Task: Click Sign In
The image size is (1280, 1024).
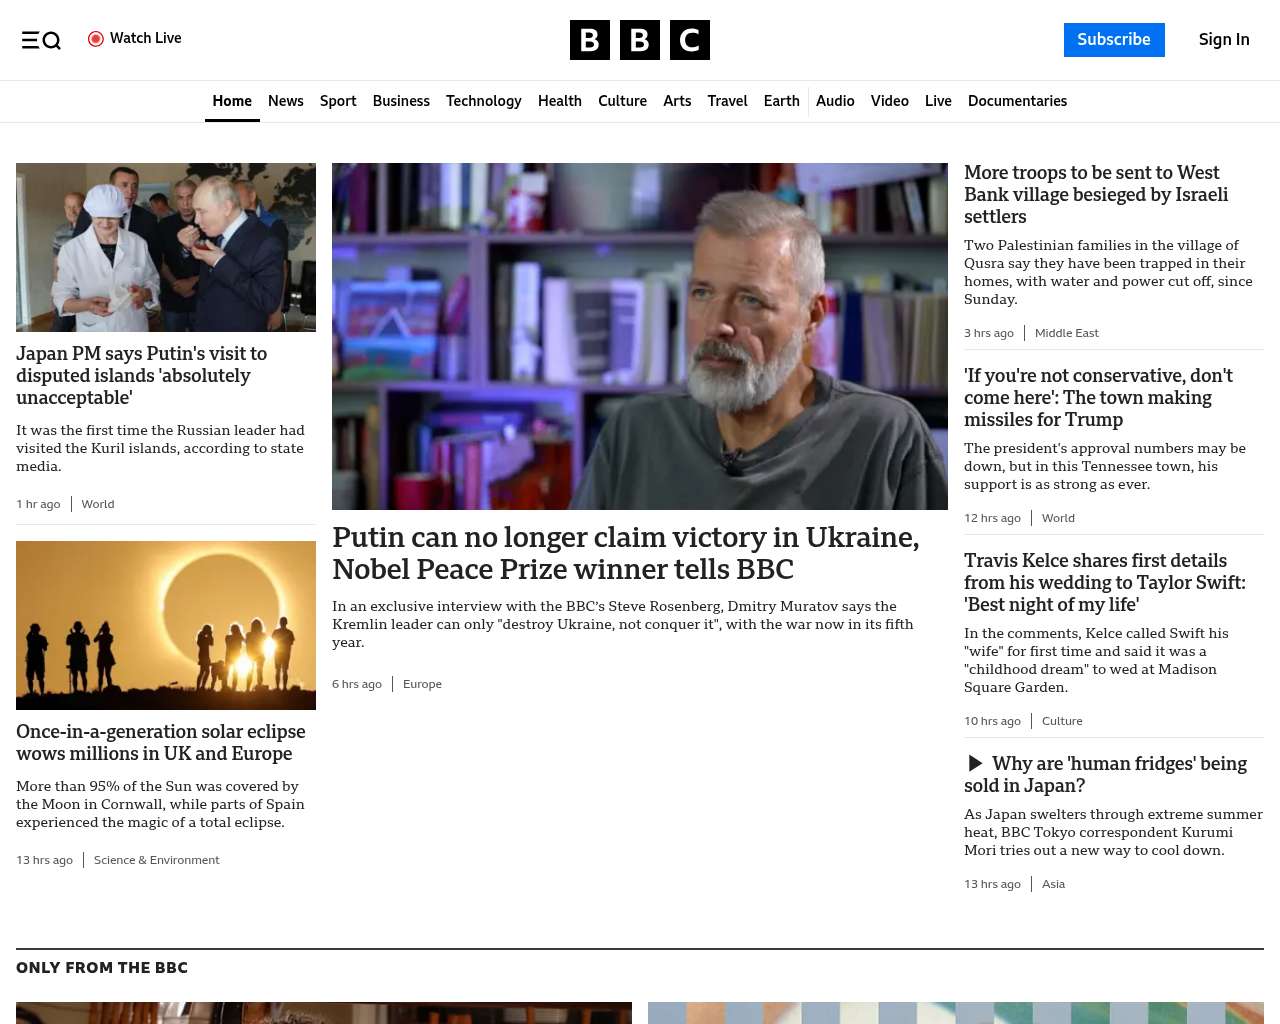Action: coord(1224,40)
